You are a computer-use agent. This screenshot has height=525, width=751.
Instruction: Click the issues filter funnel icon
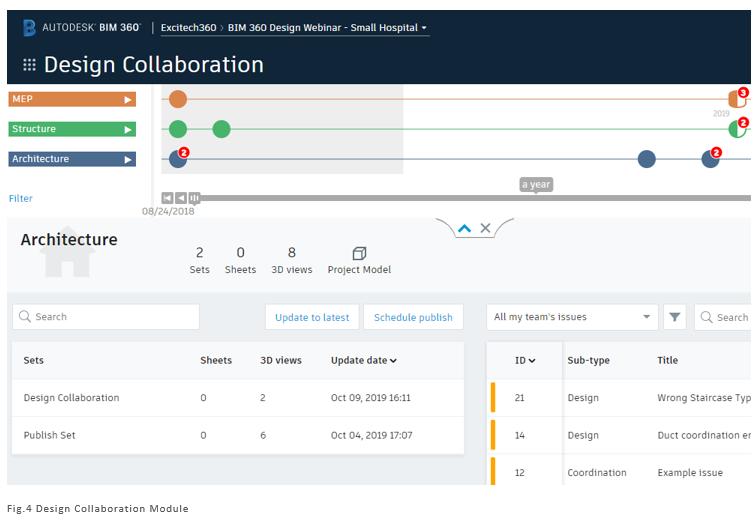coord(675,317)
